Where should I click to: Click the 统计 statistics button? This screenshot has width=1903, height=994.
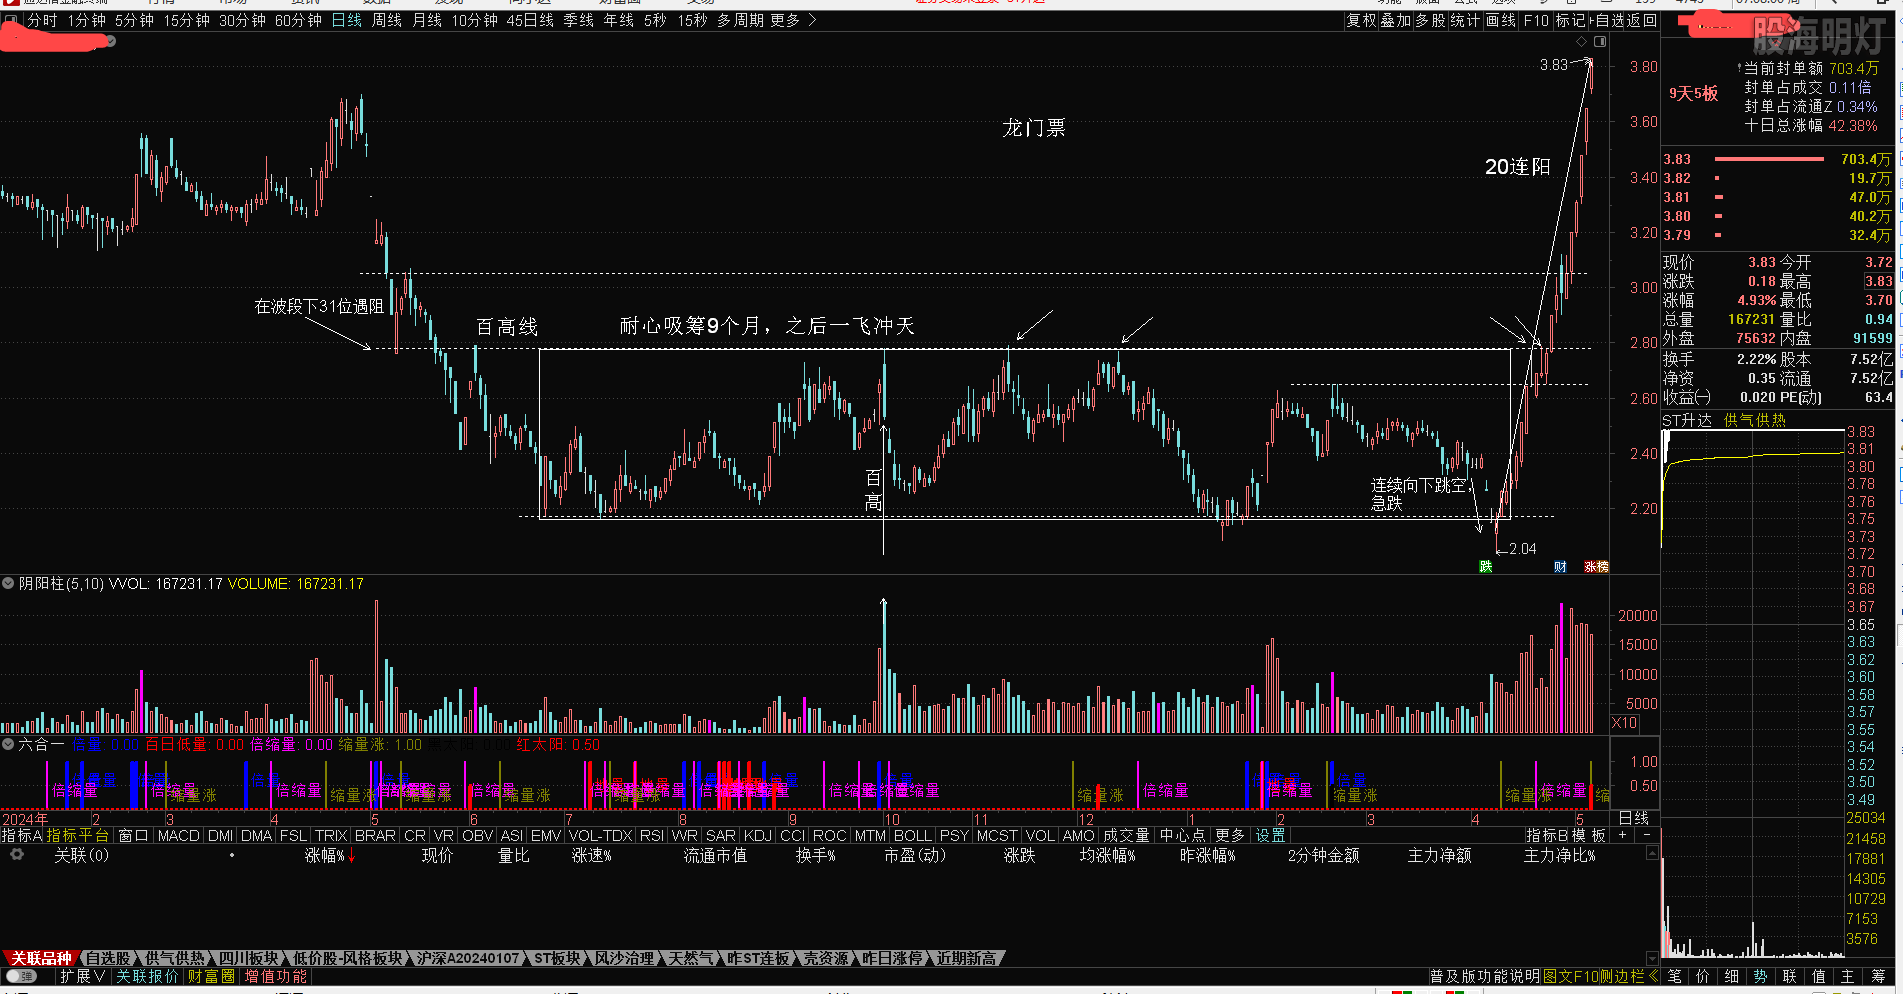[1465, 20]
